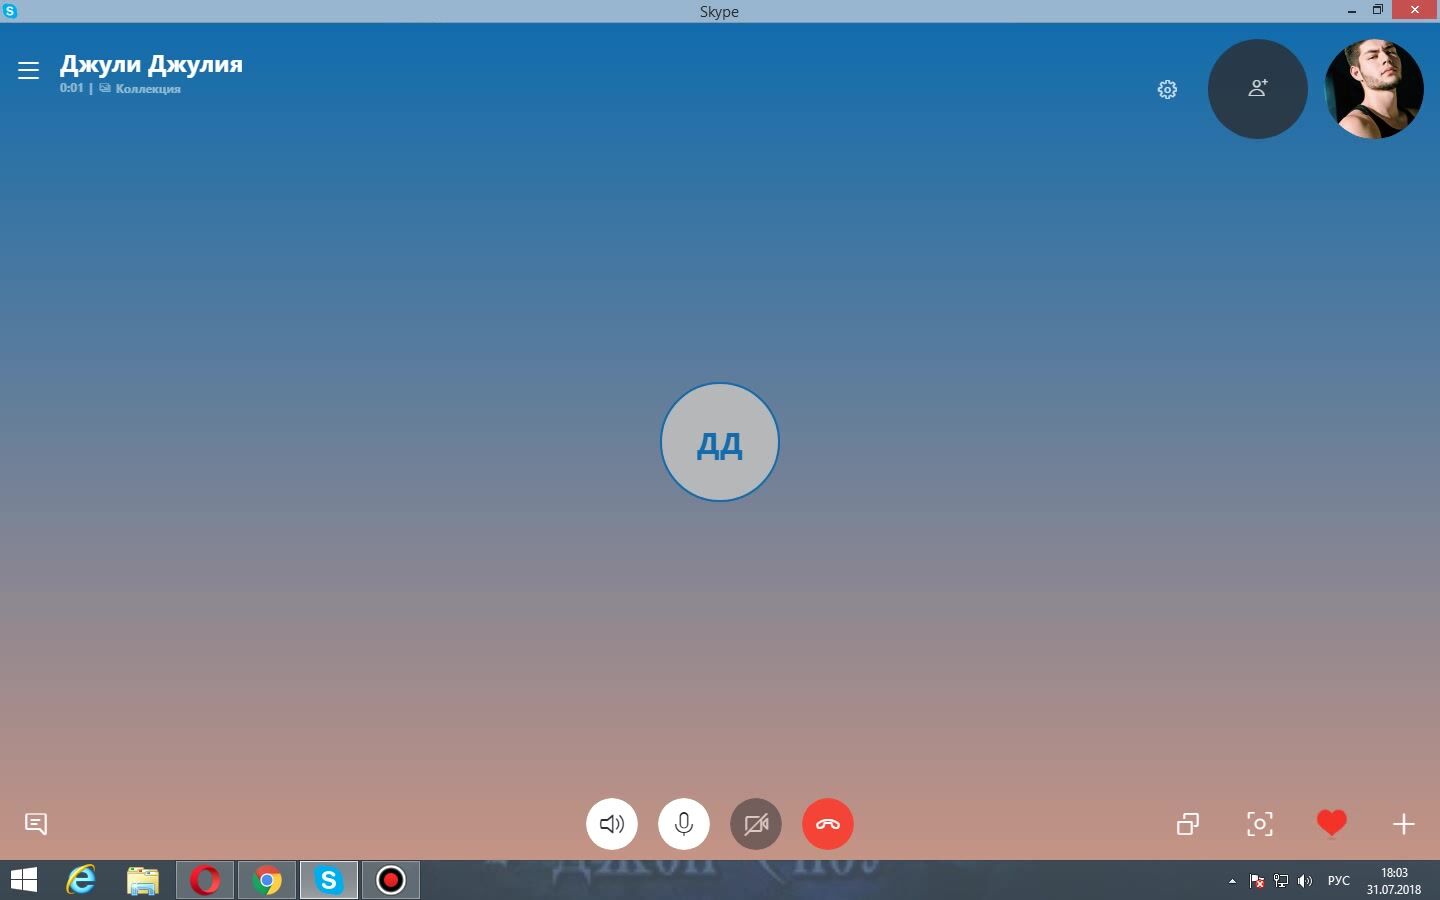Click your own profile picture

click(1373, 89)
